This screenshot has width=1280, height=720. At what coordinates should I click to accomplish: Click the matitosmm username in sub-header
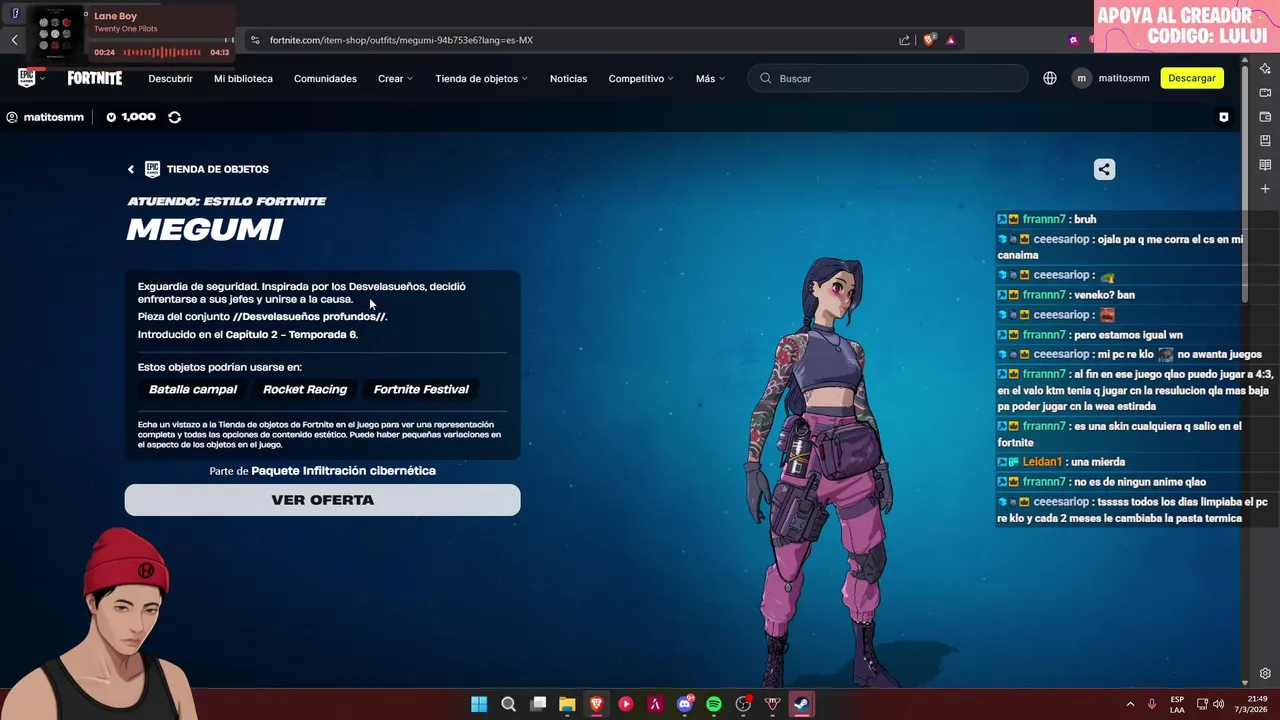[x=53, y=117]
